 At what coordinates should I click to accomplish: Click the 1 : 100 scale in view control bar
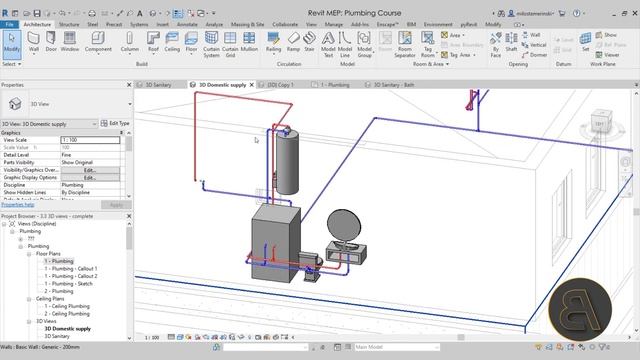tap(152, 338)
